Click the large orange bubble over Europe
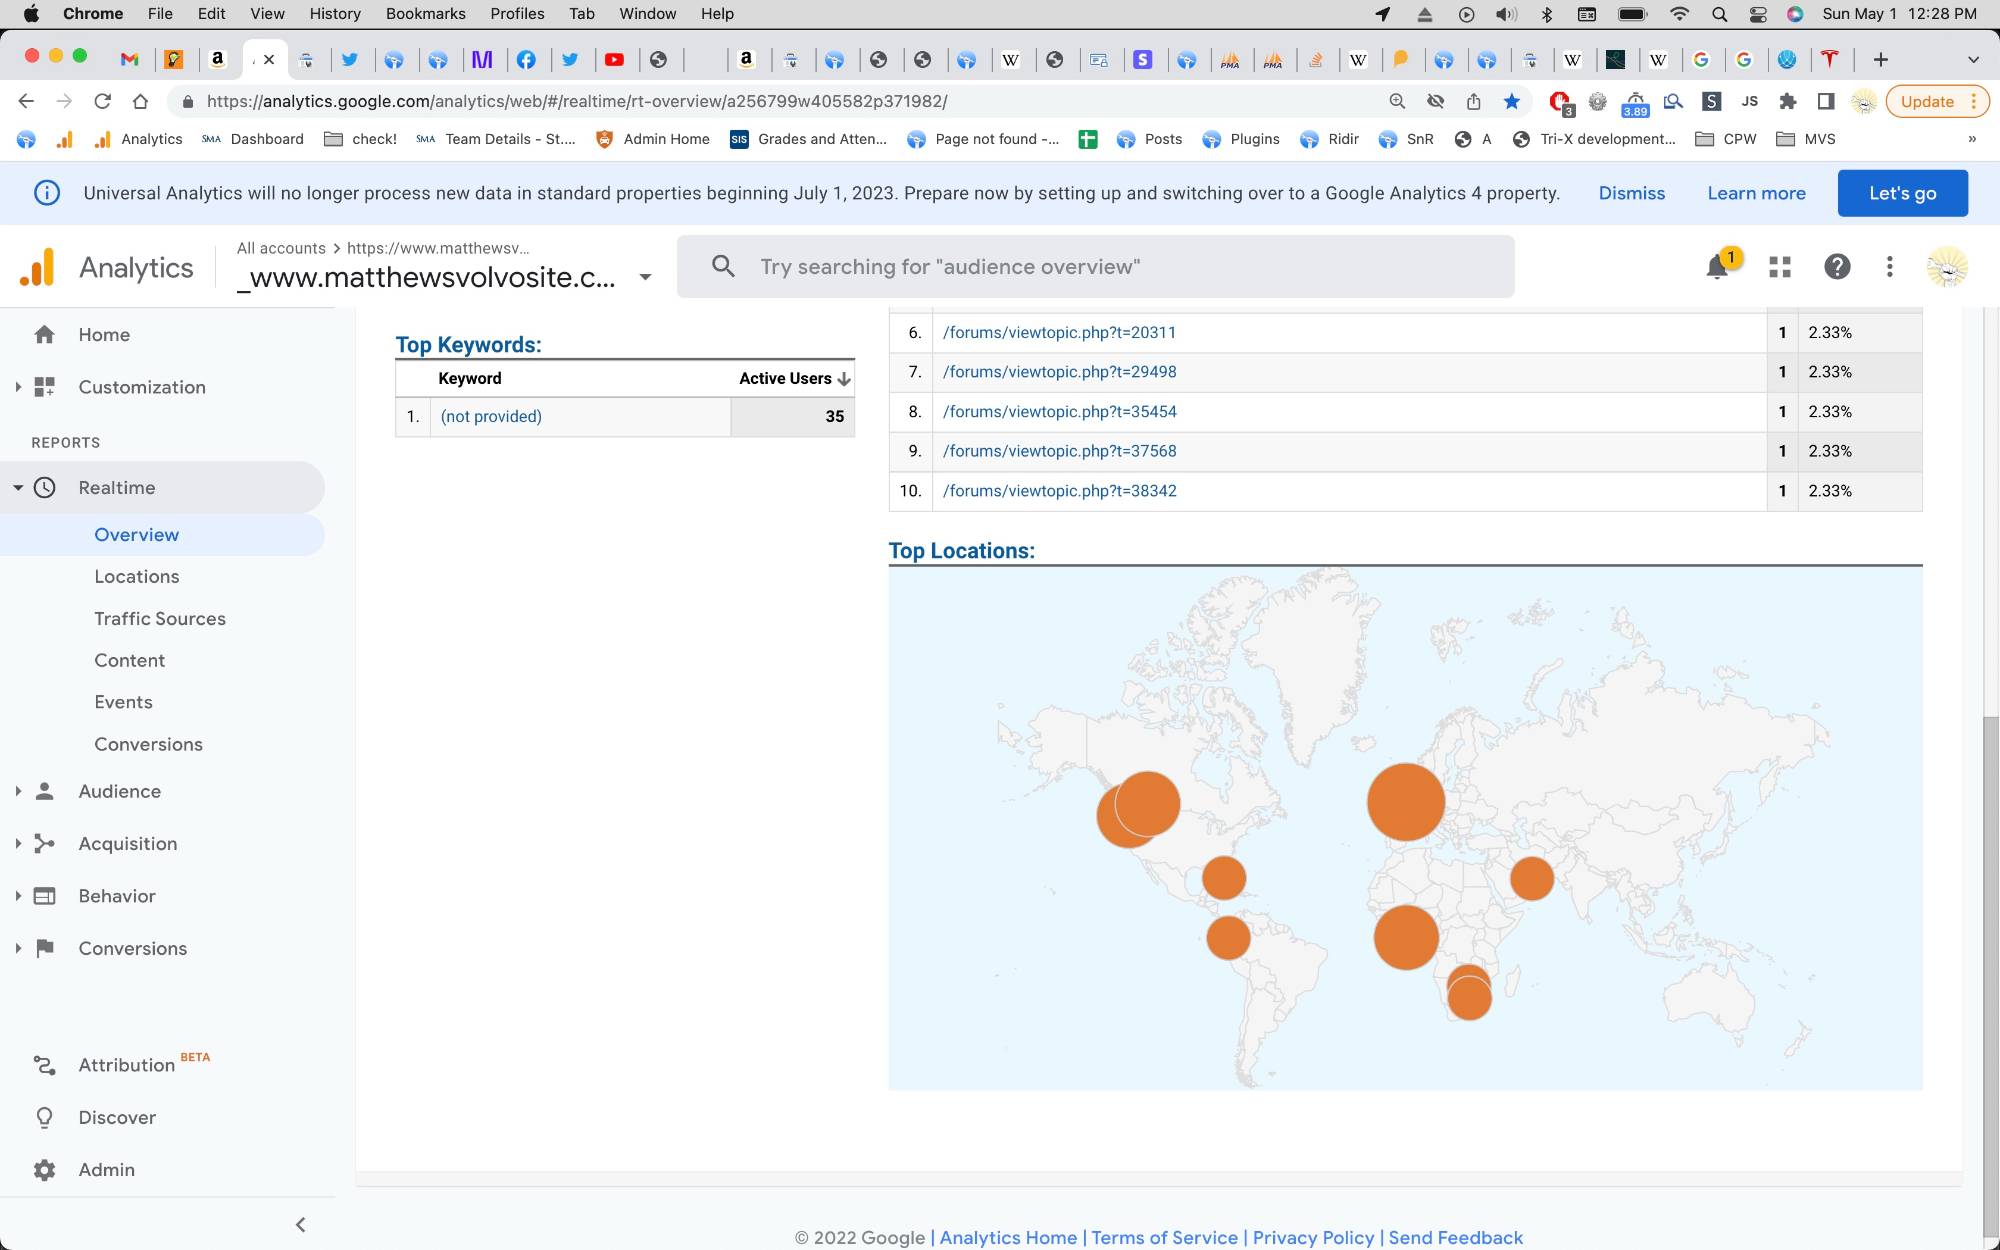The height and width of the screenshot is (1250, 2000). 1405,801
